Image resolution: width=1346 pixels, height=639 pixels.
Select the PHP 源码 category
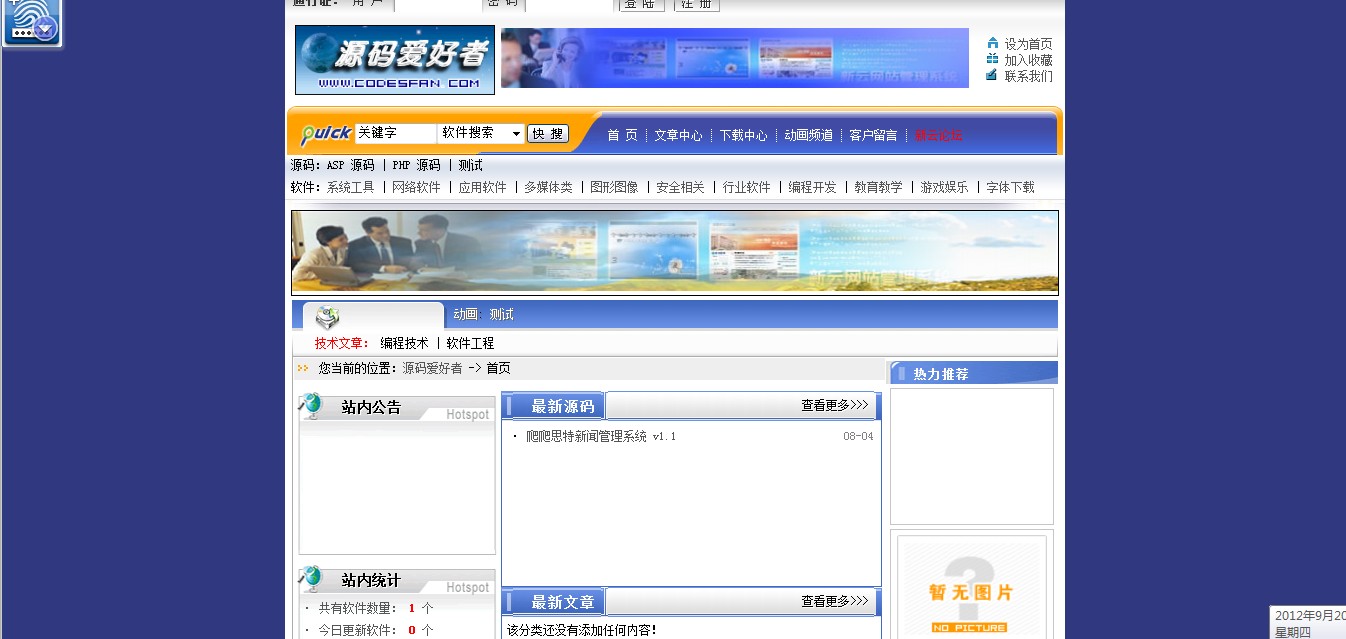pyautogui.click(x=416, y=165)
